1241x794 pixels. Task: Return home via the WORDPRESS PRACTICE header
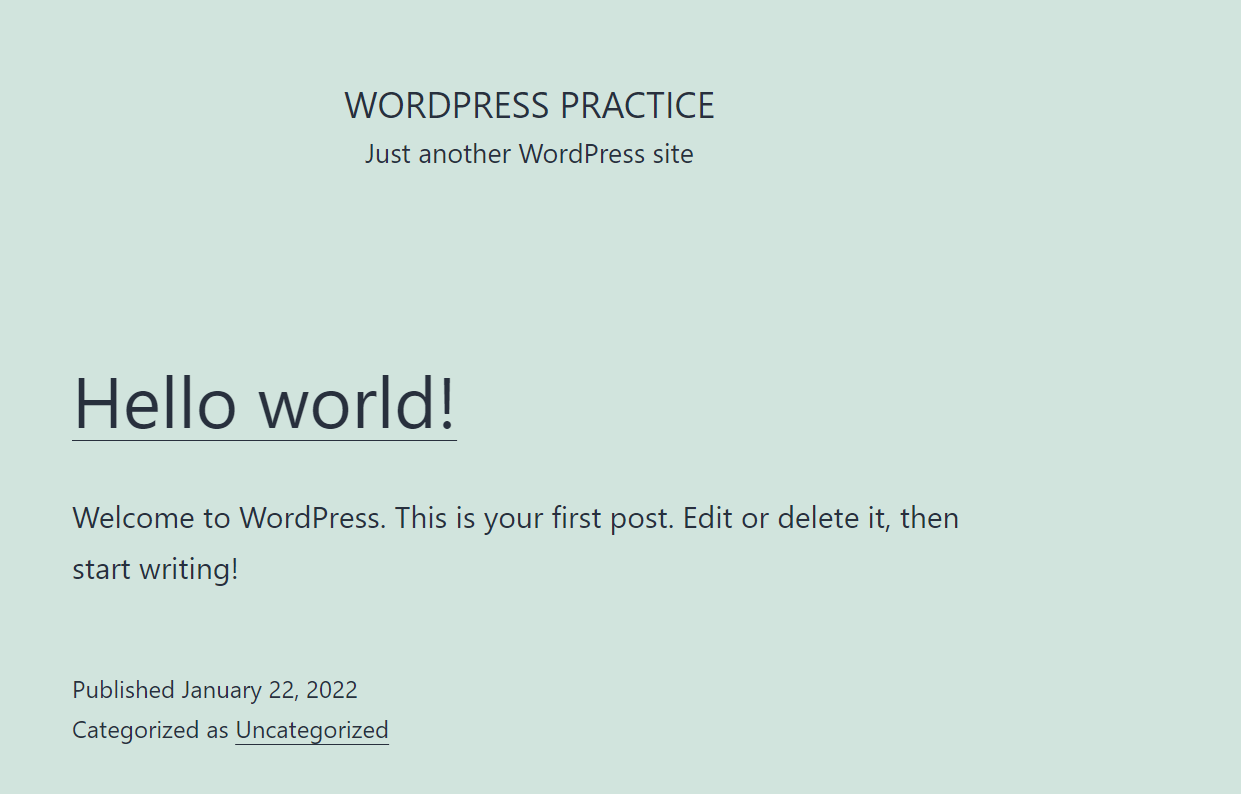[x=529, y=105]
